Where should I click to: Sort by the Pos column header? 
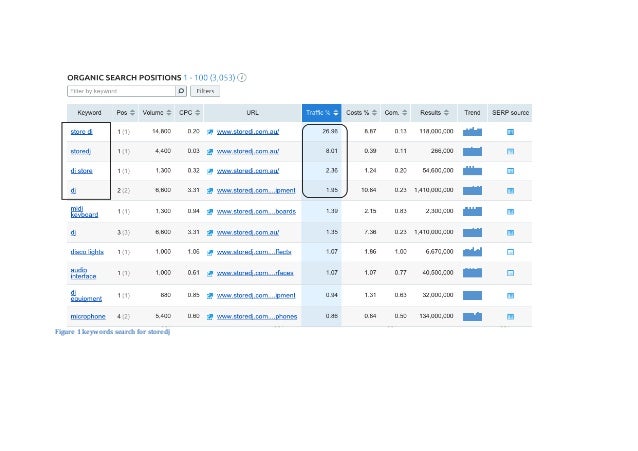125,113
